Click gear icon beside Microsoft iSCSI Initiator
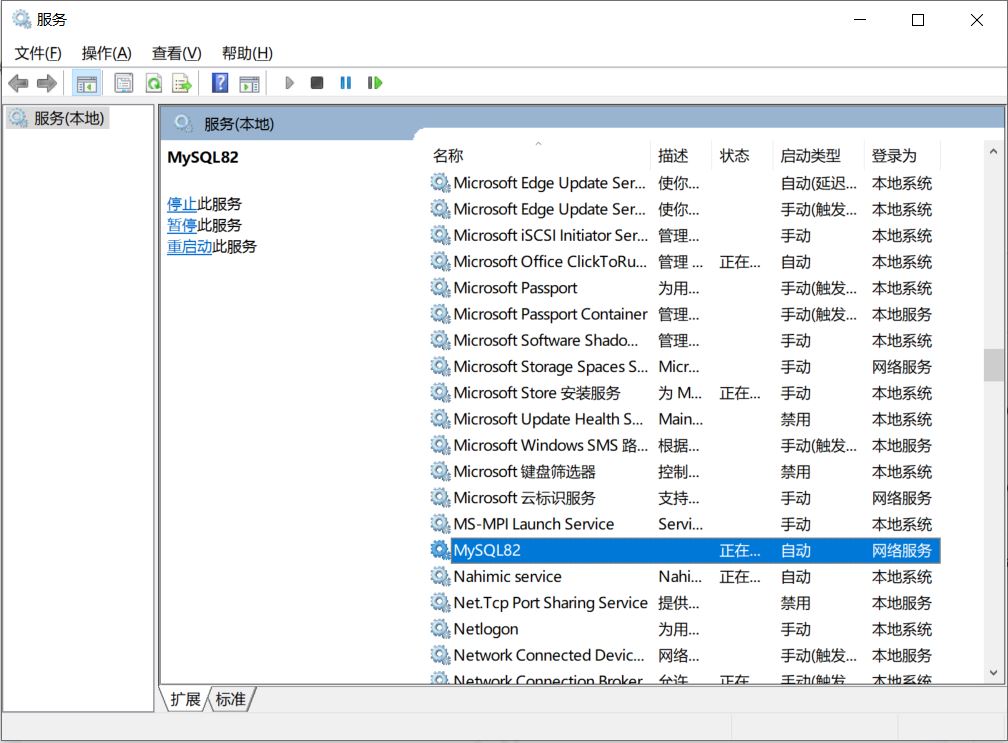 (440, 235)
